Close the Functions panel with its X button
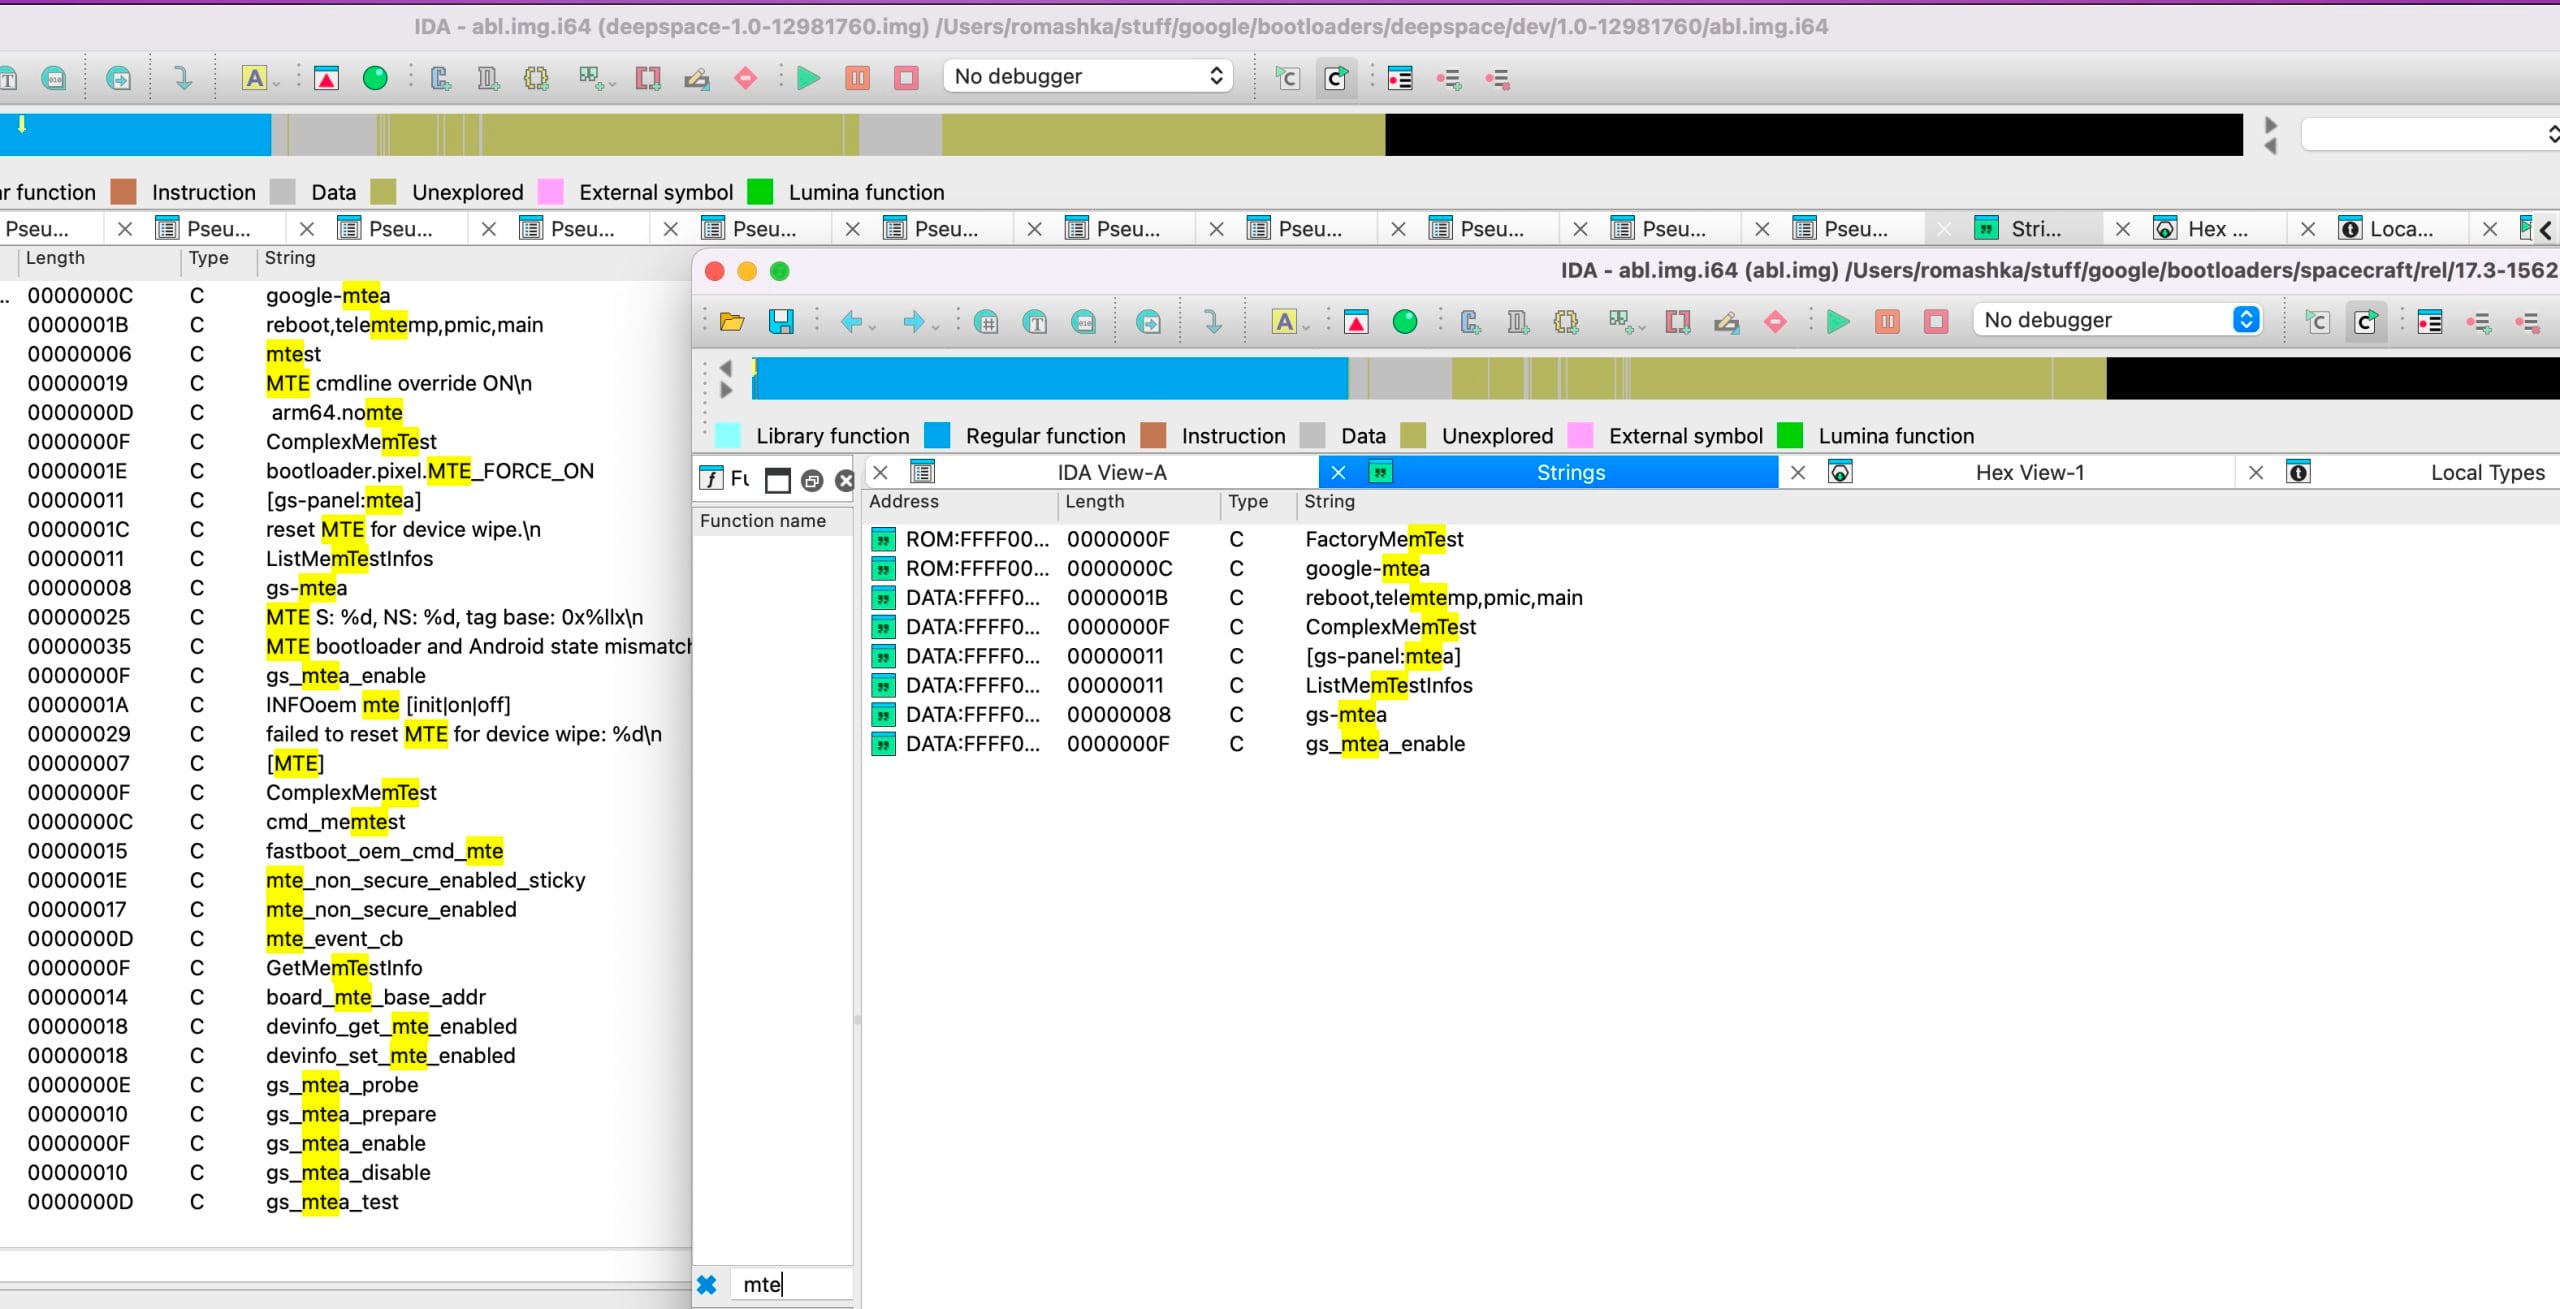Viewport: 2560px width, 1309px height. (845, 481)
